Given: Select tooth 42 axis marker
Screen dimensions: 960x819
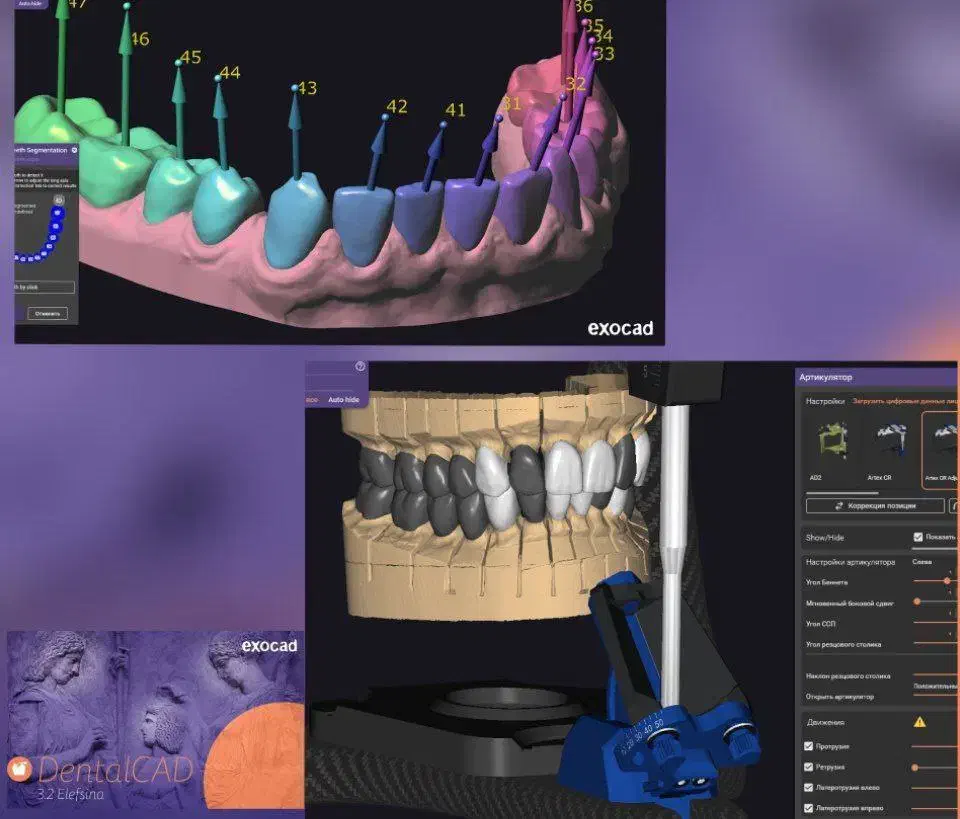Looking at the screenshot, I should tap(385, 119).
